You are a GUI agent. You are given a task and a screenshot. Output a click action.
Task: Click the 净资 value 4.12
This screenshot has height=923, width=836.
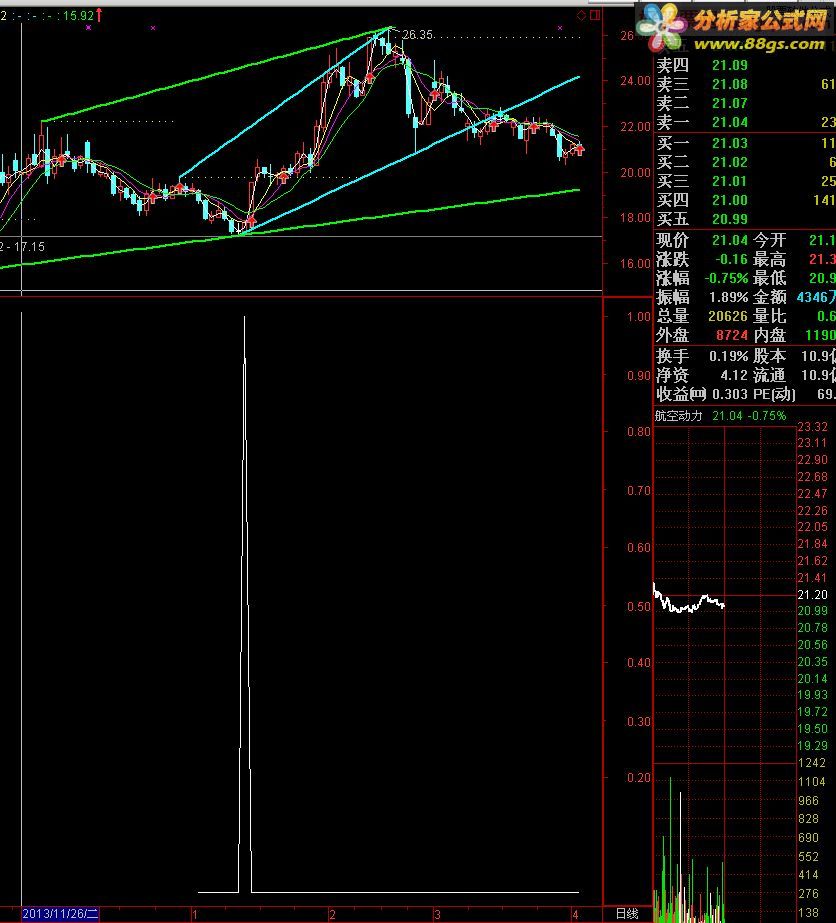(734, 375)
